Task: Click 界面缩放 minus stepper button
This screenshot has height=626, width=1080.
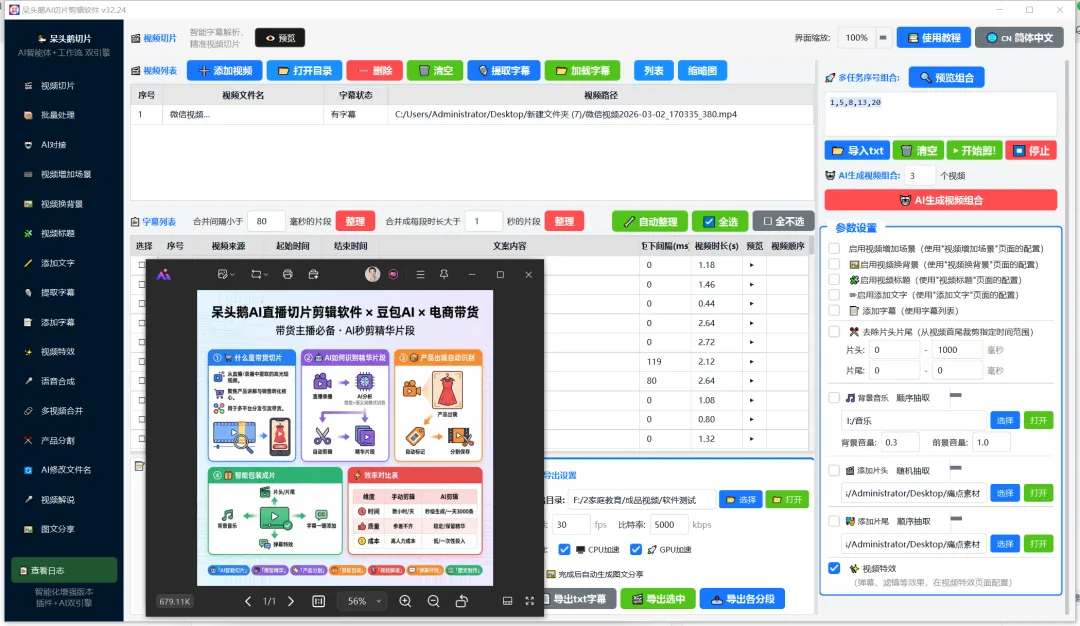Action: pyautogui.click(x=882, y=38)
